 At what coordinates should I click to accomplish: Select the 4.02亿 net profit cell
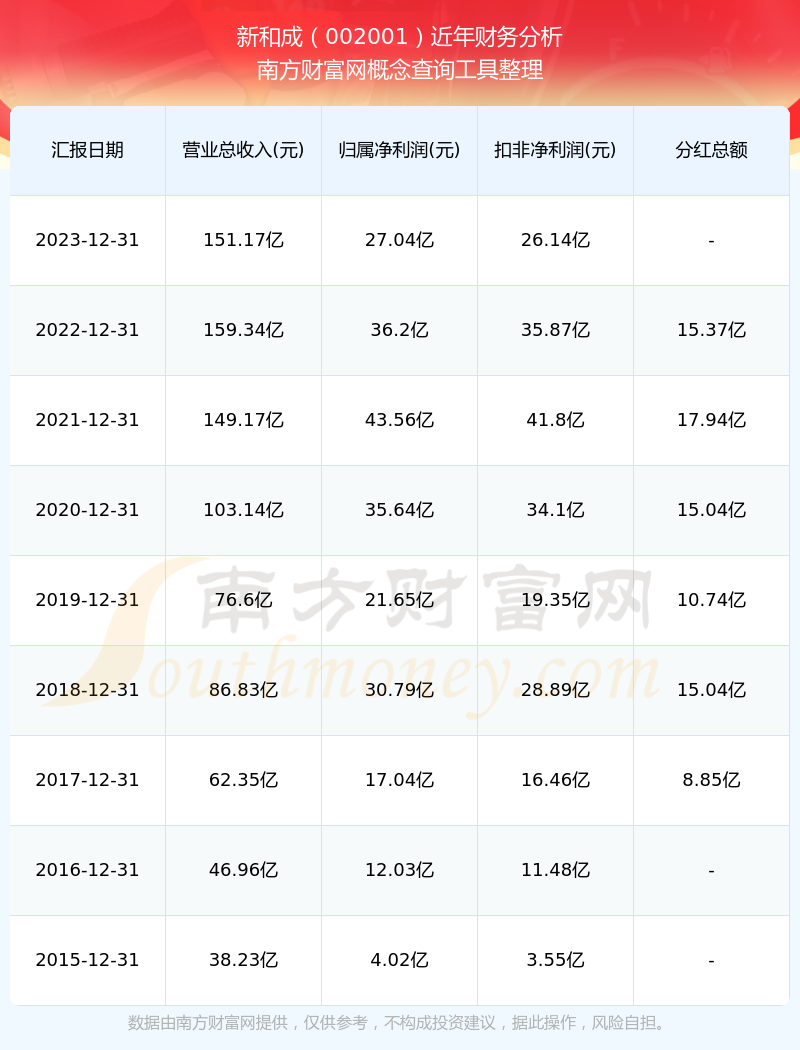(400, 960)
